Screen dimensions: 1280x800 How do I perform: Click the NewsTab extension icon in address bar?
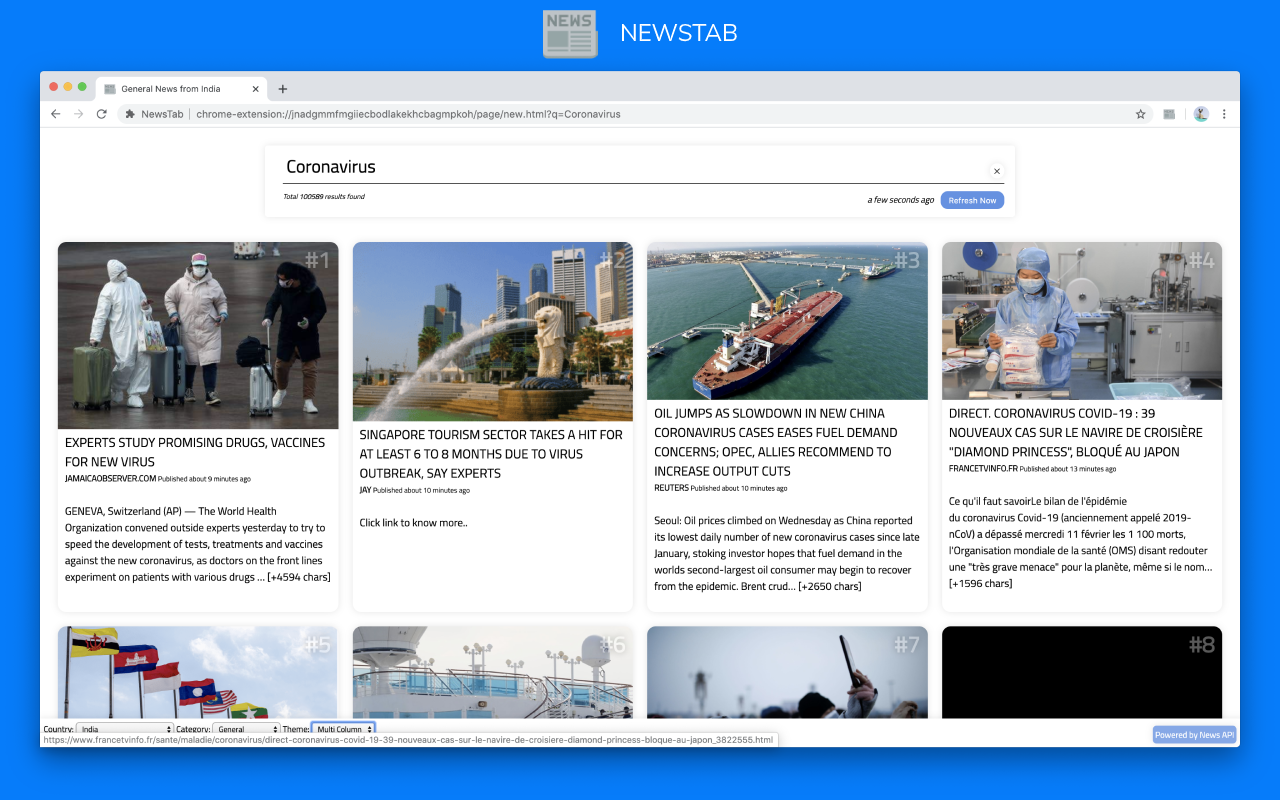pyautogui.click(x=129, y=114)
